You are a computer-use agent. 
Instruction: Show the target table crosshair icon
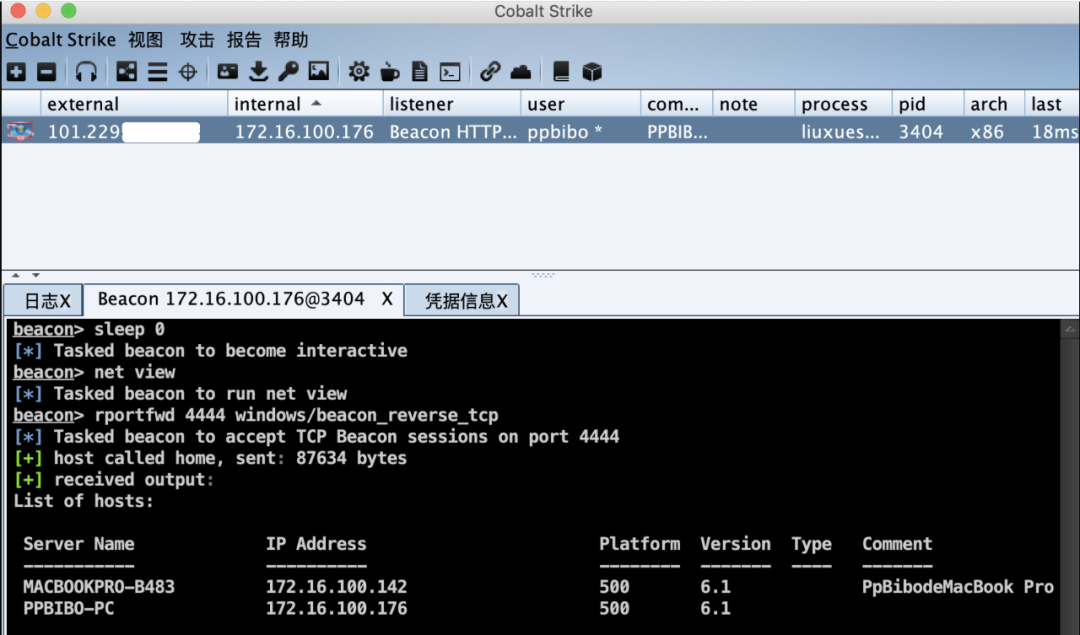coord(187,72)
